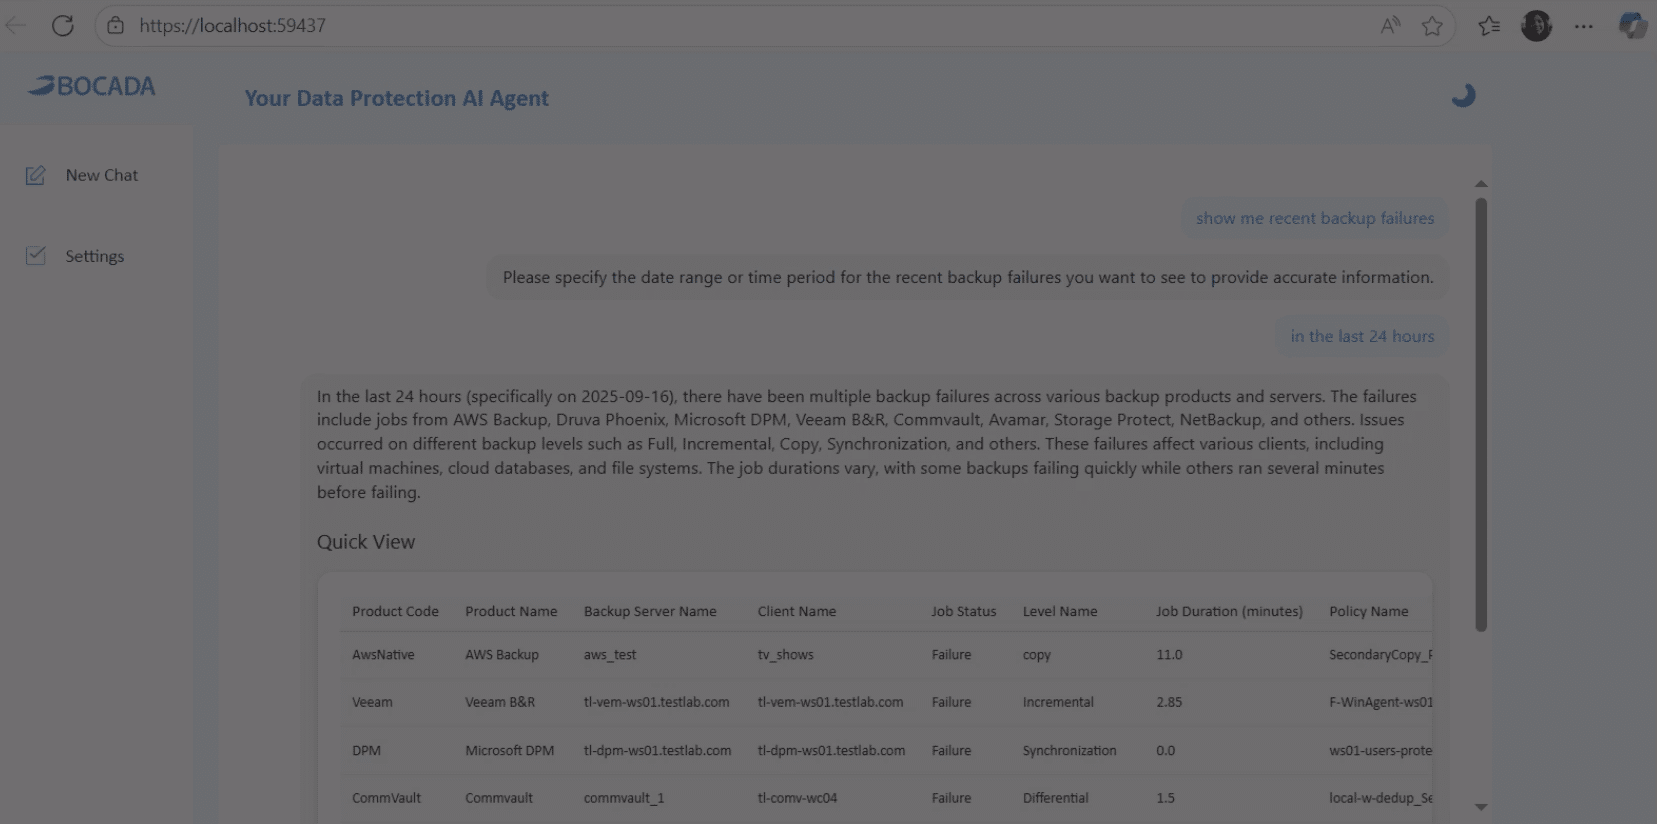Add this page to favorites star
The height and width of the screenshot is (824, 1657).
coord(1432,26)
